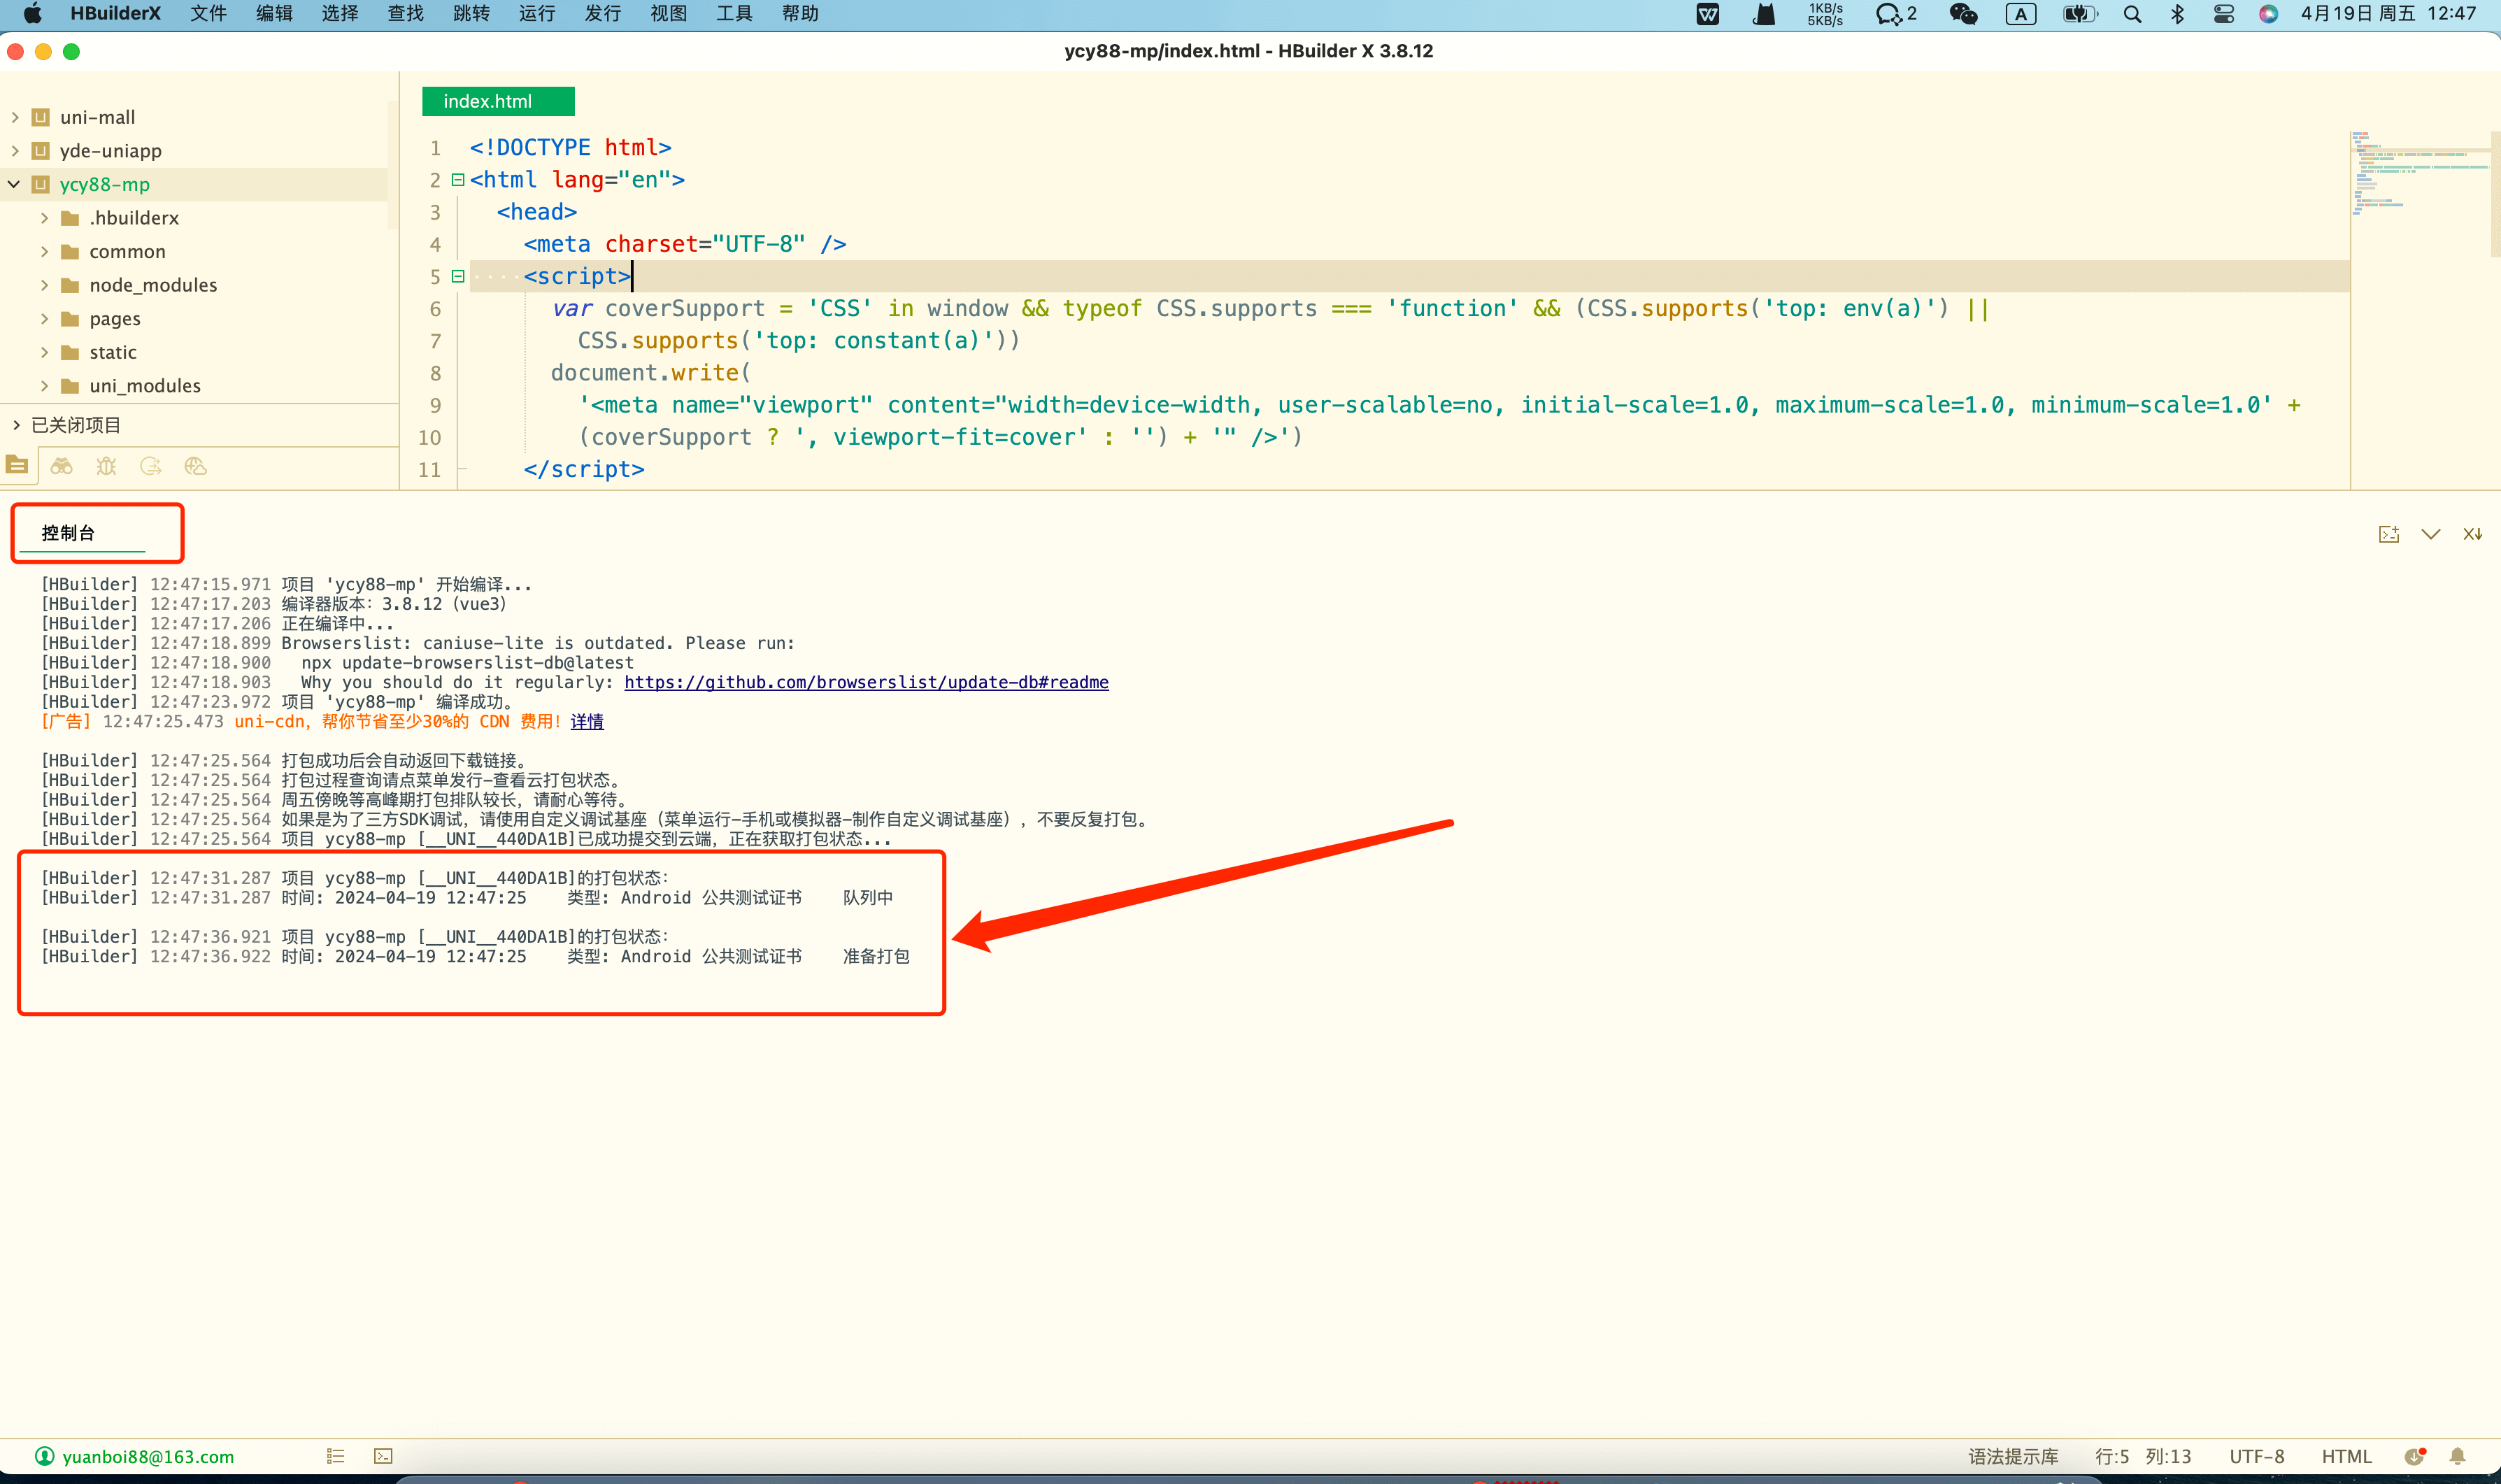Screen dimensions: 2501x1484
Task: Collapse code fold on line 5
Action: 458,276
